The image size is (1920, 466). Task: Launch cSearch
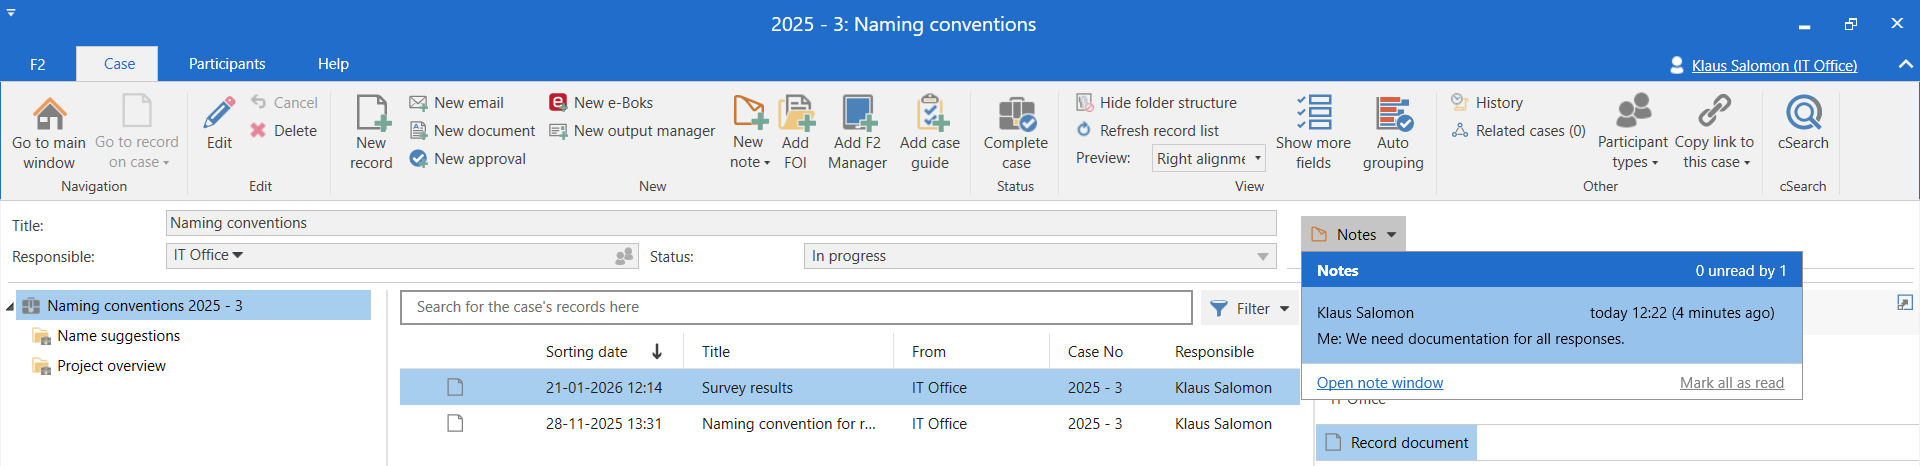(1803, 123)
